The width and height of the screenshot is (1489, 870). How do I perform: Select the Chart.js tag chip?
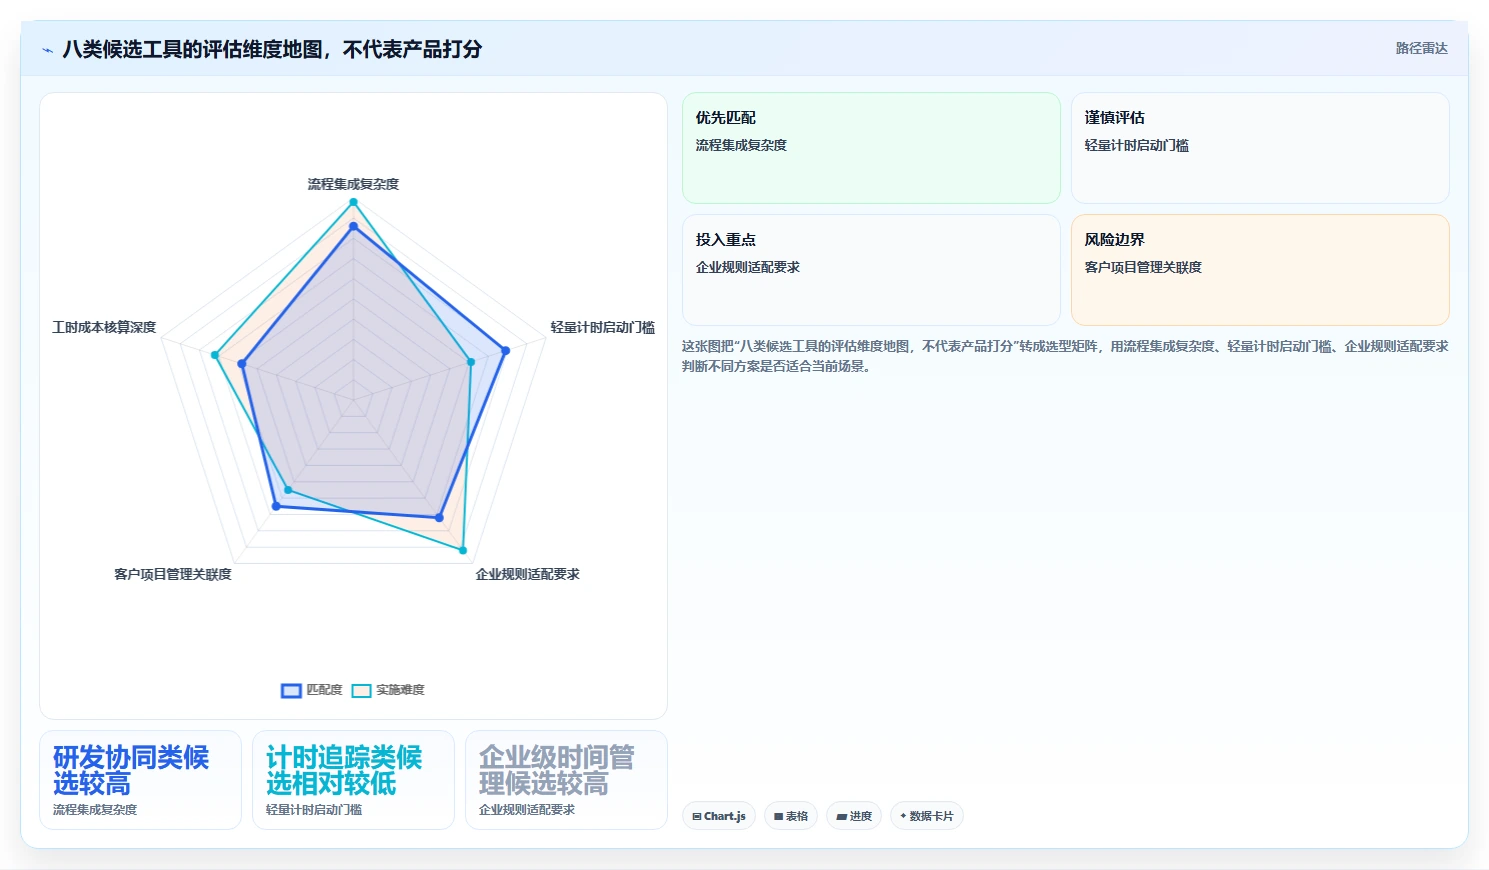pyautogui.click(x=719, y=816)
